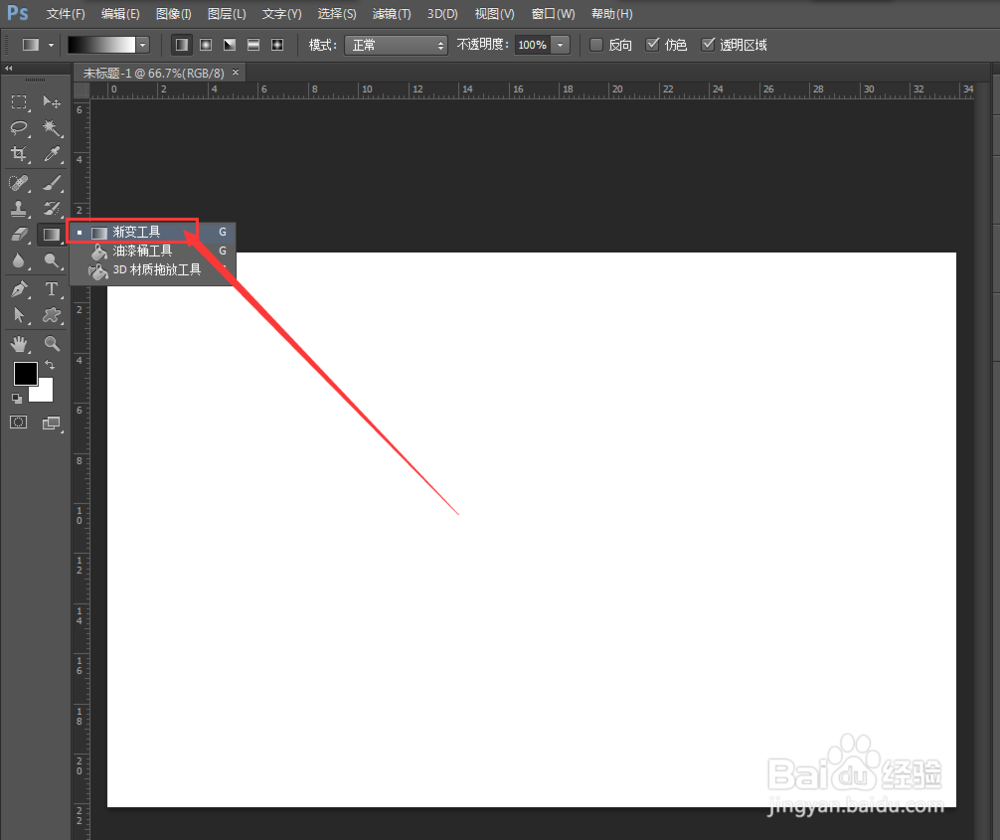Select the Zoom tool

point(52,344)
